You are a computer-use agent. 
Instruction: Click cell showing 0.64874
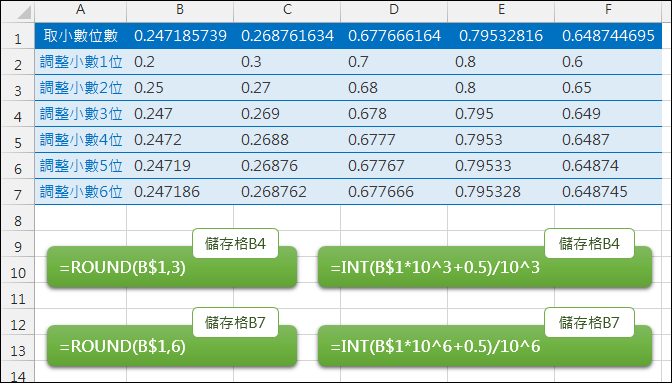pos(608,166)
